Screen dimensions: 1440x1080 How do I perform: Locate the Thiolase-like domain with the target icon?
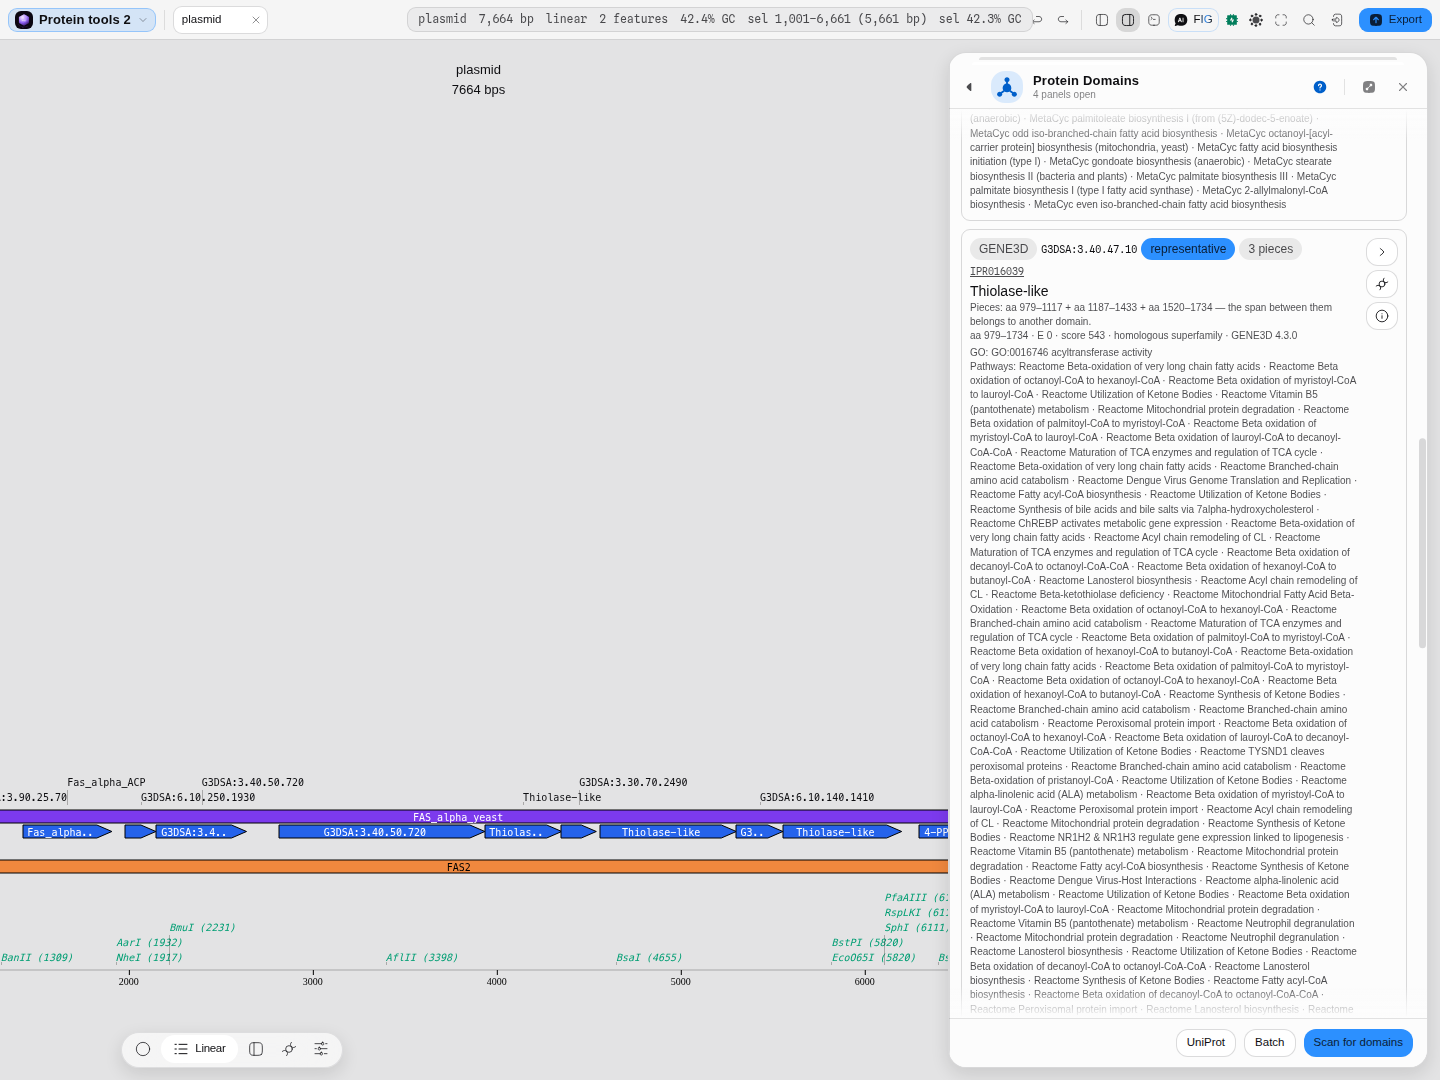1382,284
